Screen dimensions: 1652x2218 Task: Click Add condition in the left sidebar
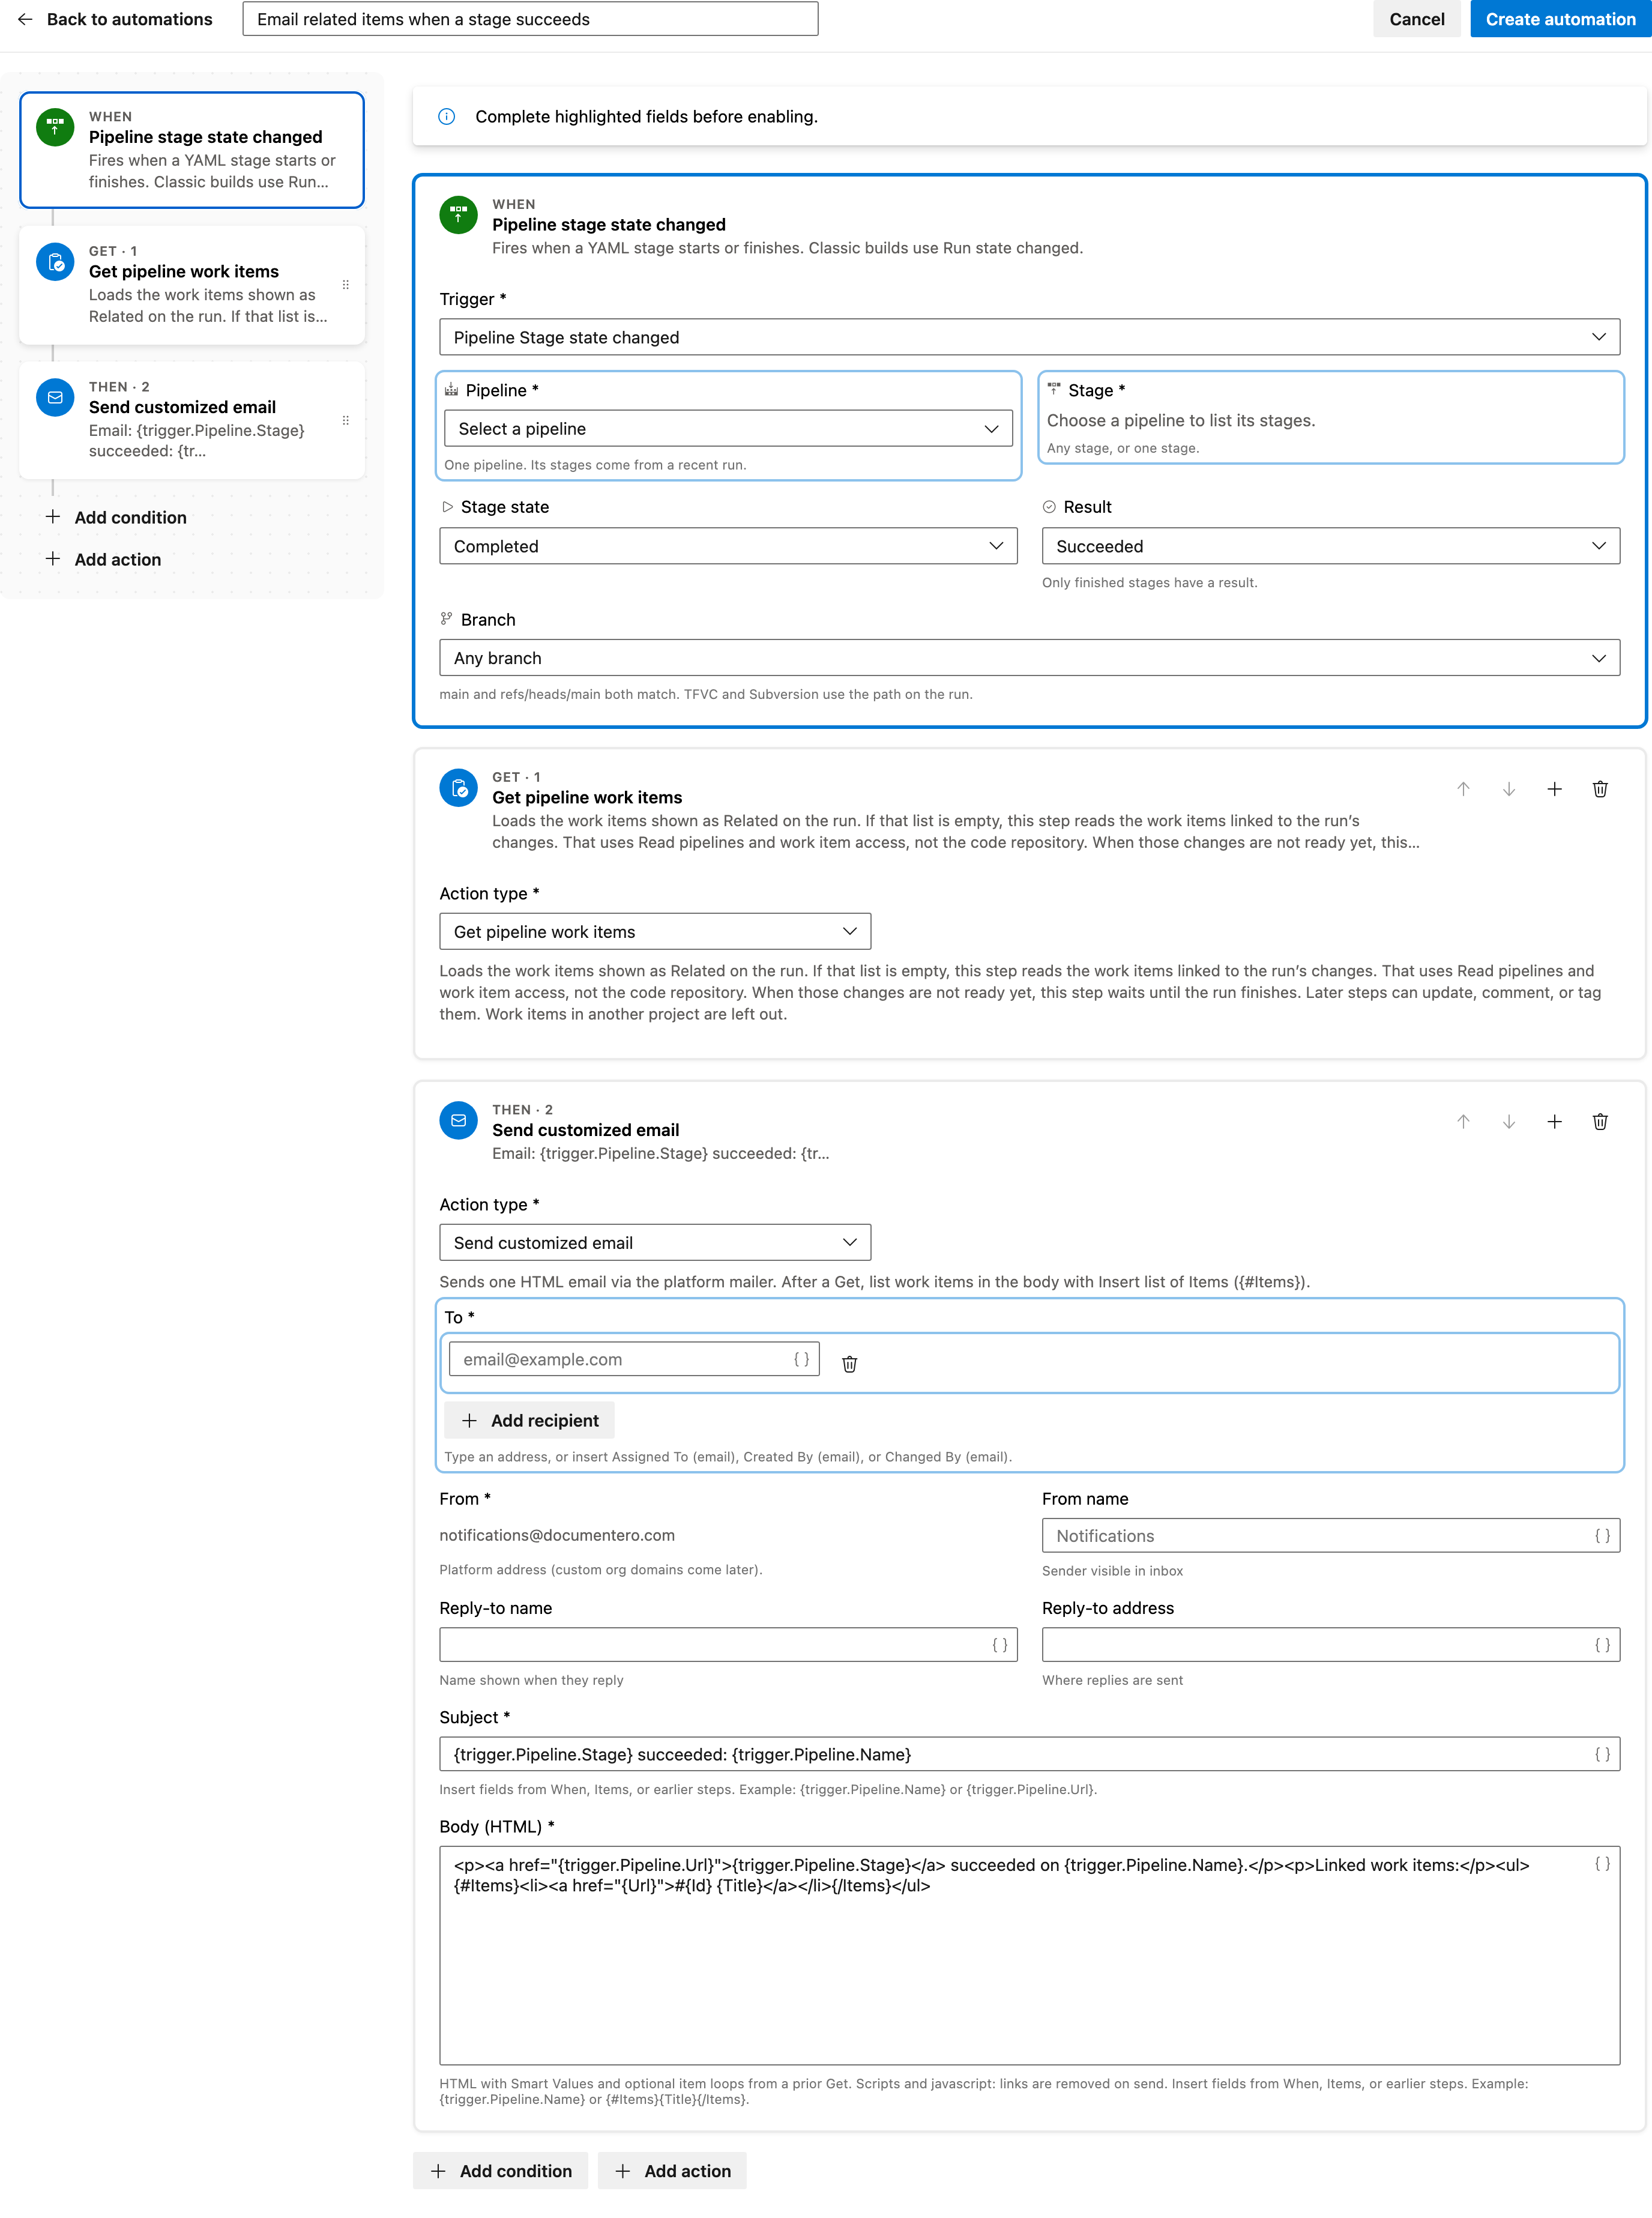tap(116, 517)
